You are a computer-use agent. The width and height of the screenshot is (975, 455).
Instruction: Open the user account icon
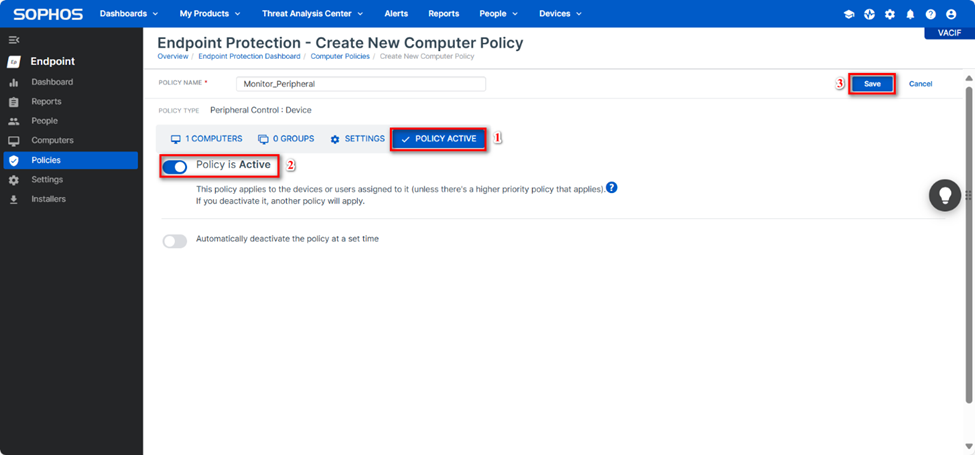click(950, 14)
